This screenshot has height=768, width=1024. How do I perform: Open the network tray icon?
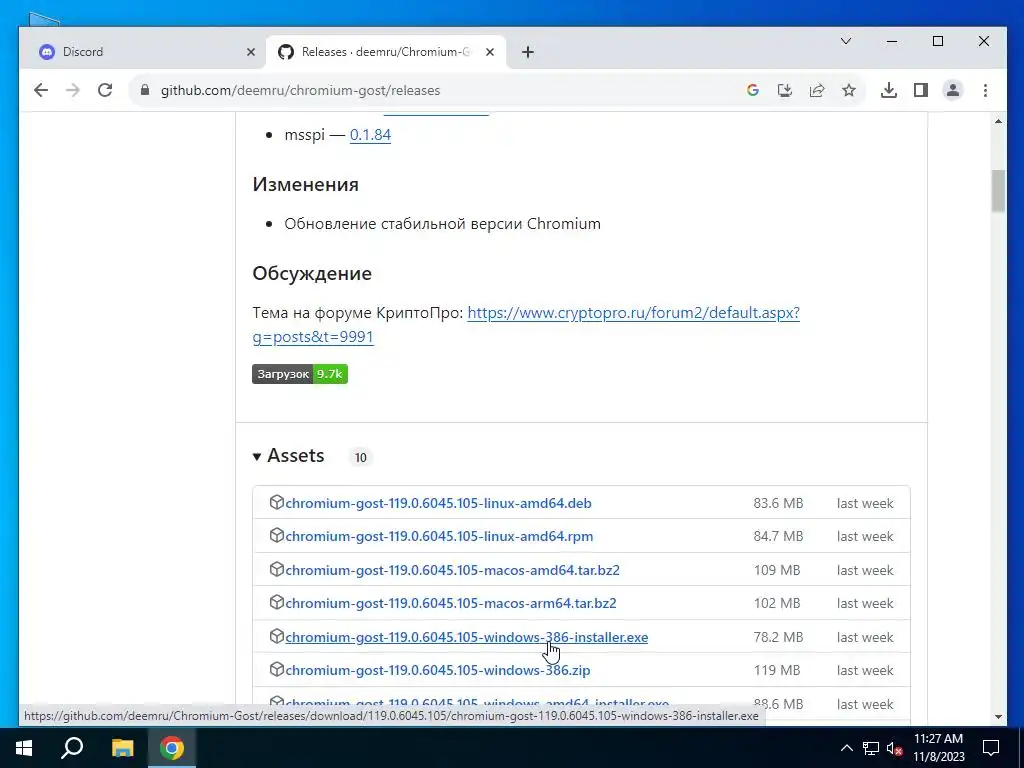coord(871,748)
